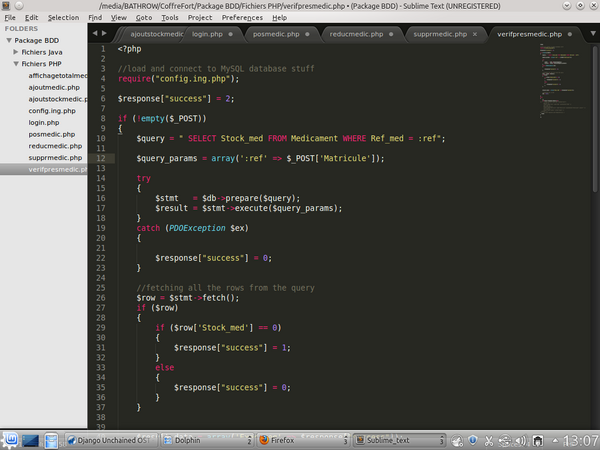Open the Goto menu
This screenshot has height=450, width=600.
pyautogui.click(x=145, y=17)
